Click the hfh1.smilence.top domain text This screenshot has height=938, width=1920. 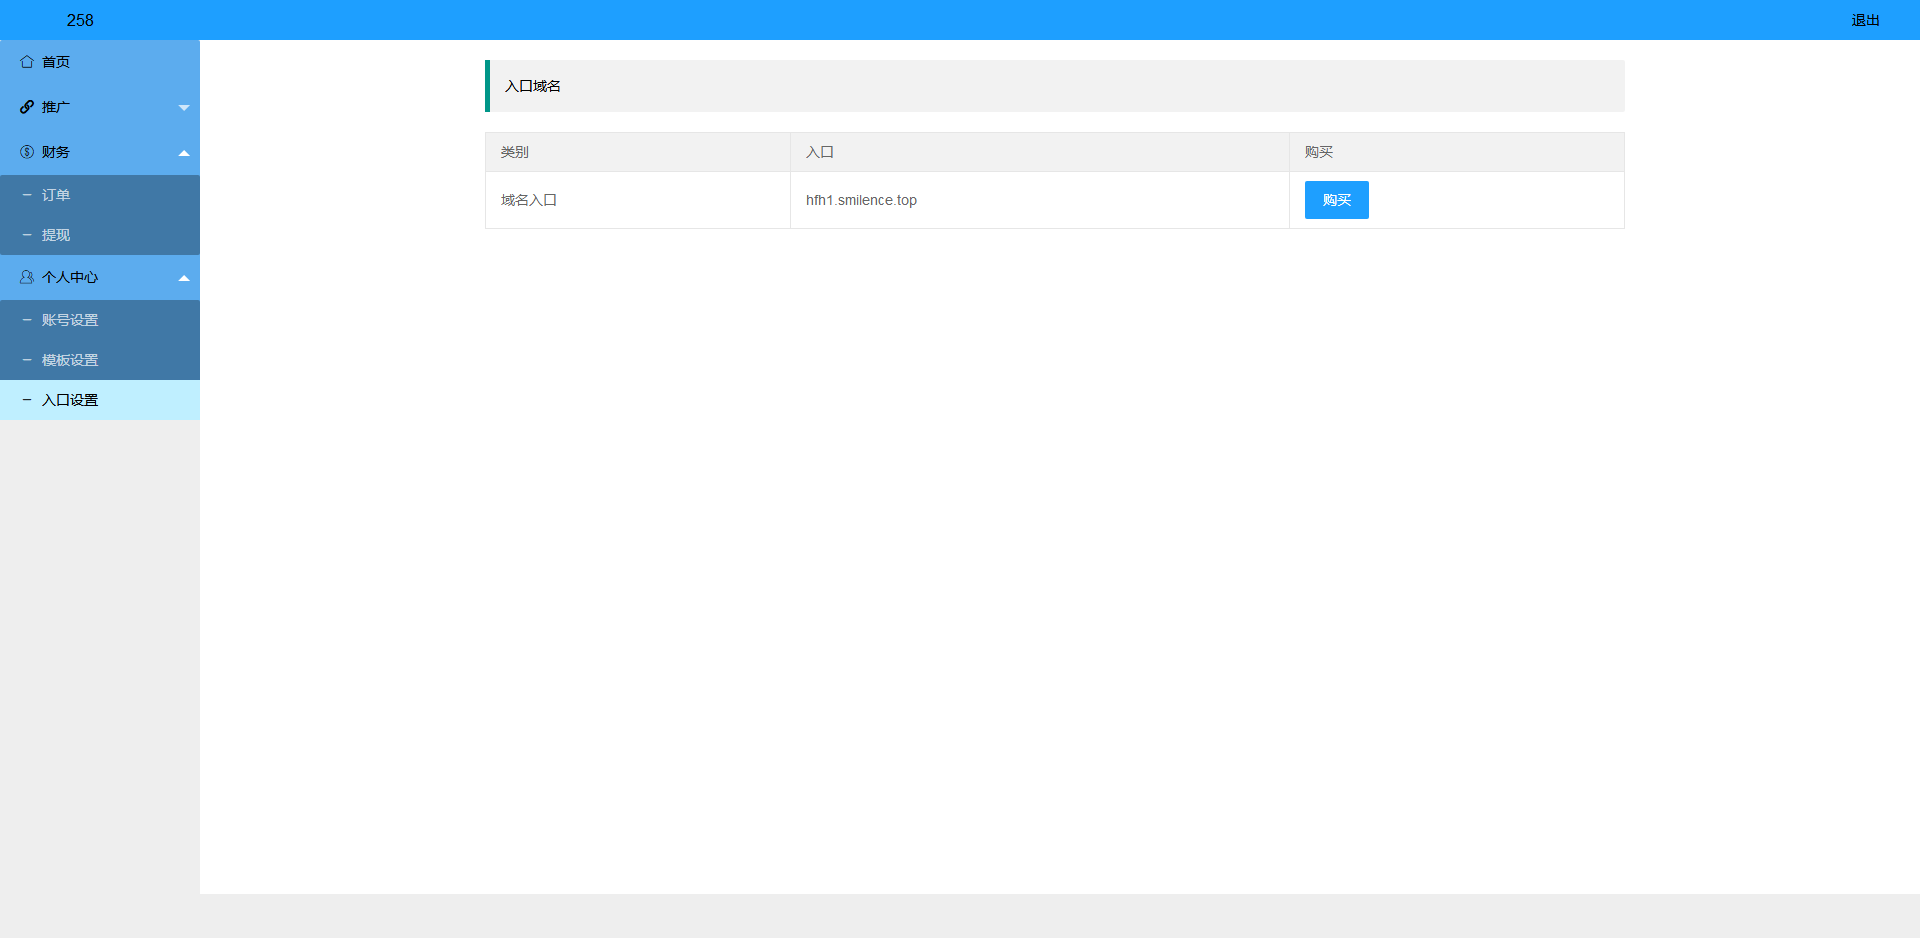click(861, 200)
